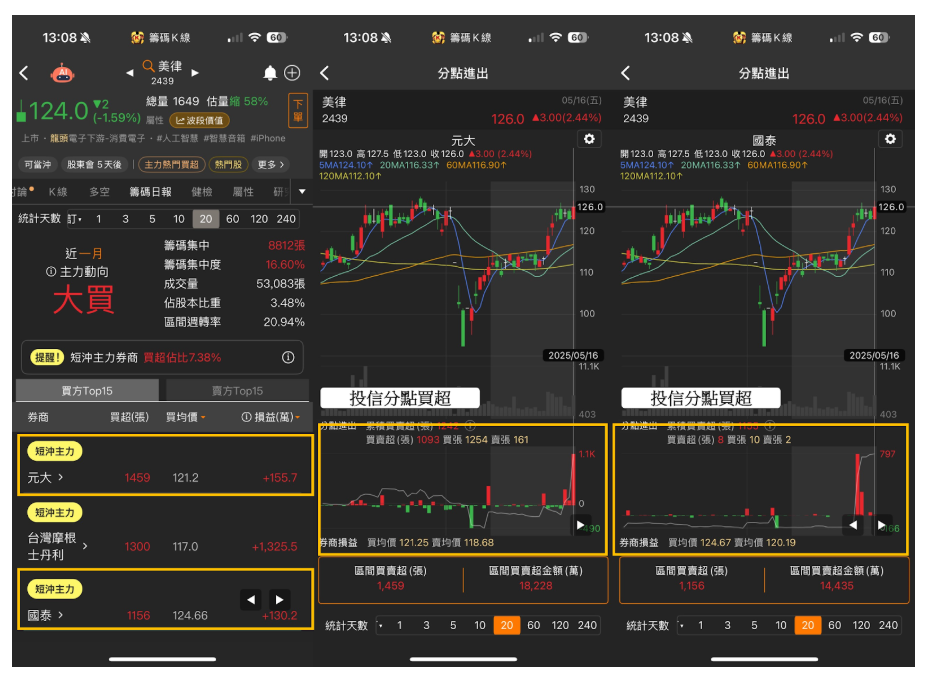The width and height of the screenshot is (928, 684).
Task: Go back from 國泰 分點進出 screen
Action: pos(626,73)
